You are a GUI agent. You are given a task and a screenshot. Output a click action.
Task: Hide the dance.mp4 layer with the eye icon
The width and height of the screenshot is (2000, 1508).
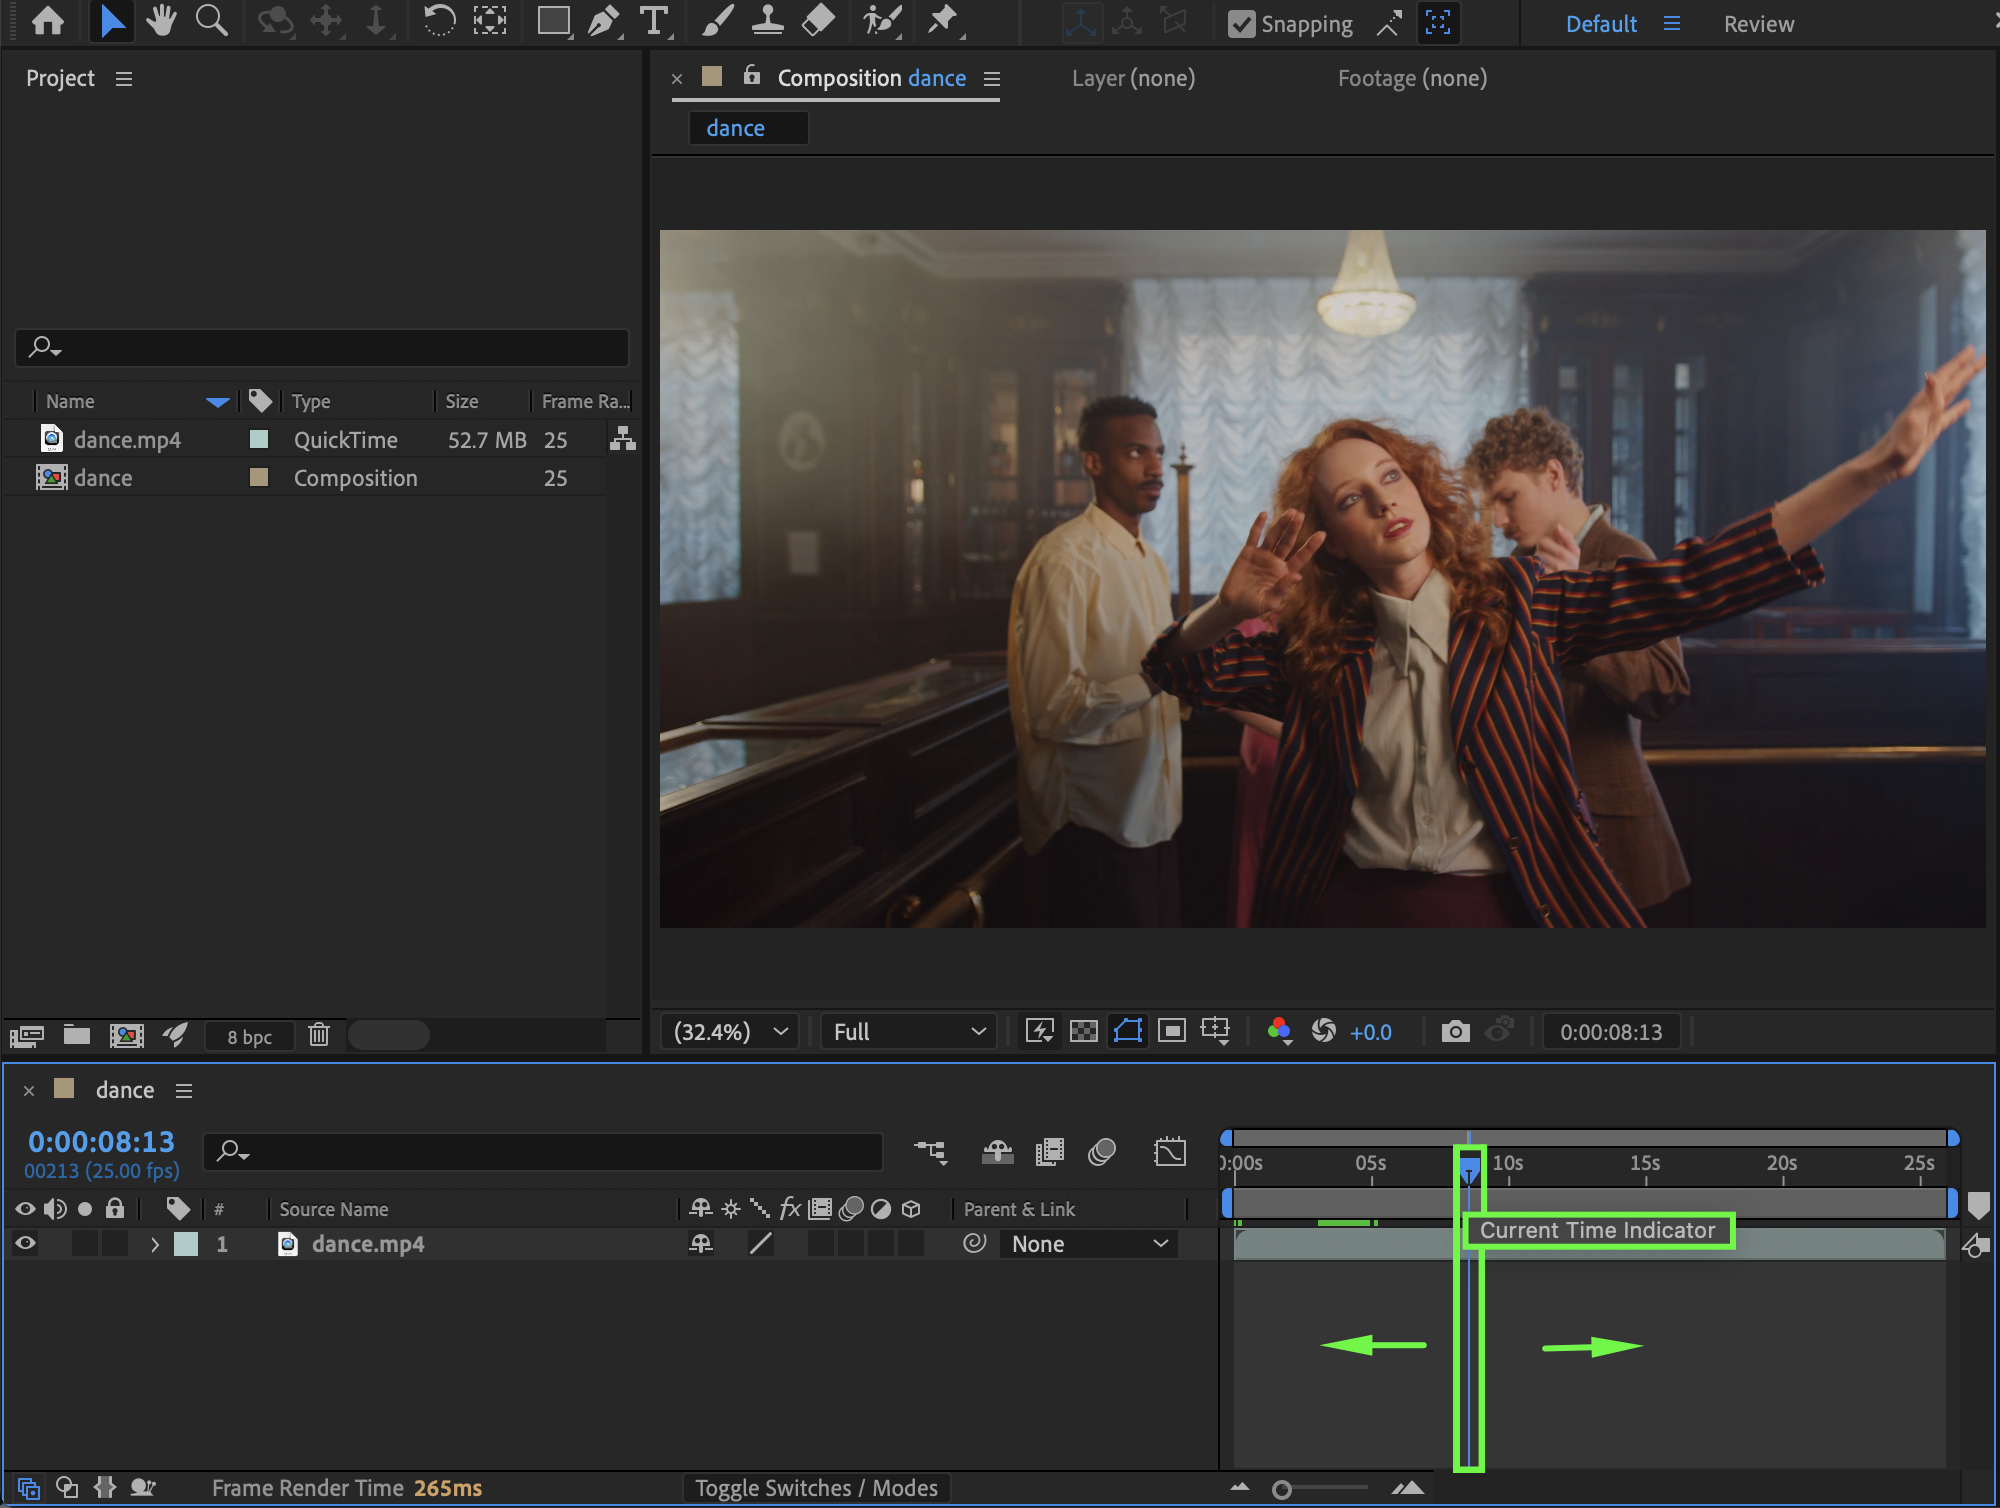click(x=26, y=1244)
